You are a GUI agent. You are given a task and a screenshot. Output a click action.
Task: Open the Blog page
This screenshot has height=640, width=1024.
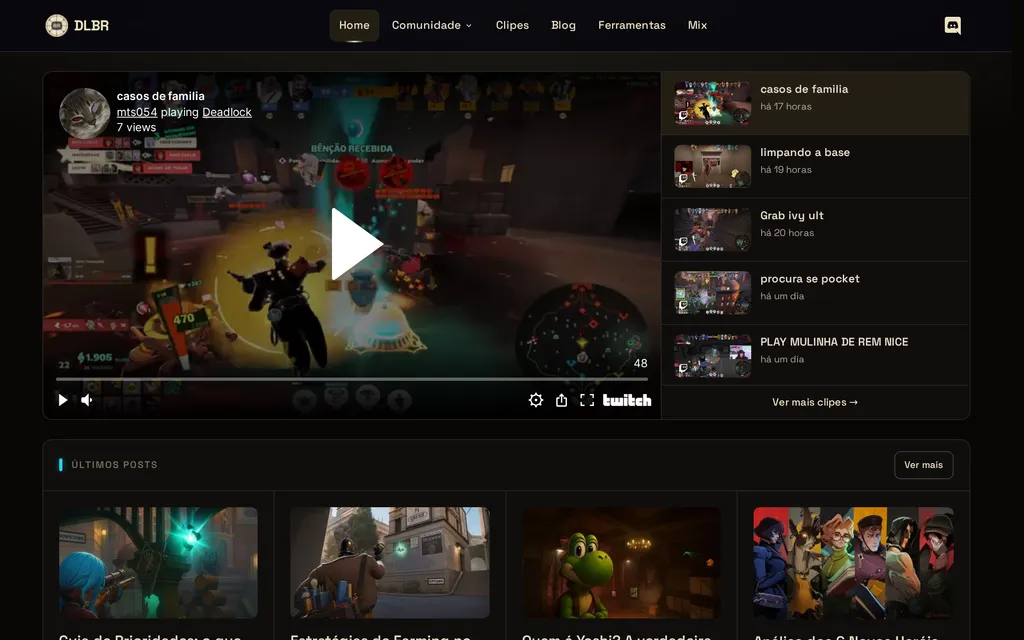[x=563, y=25]
